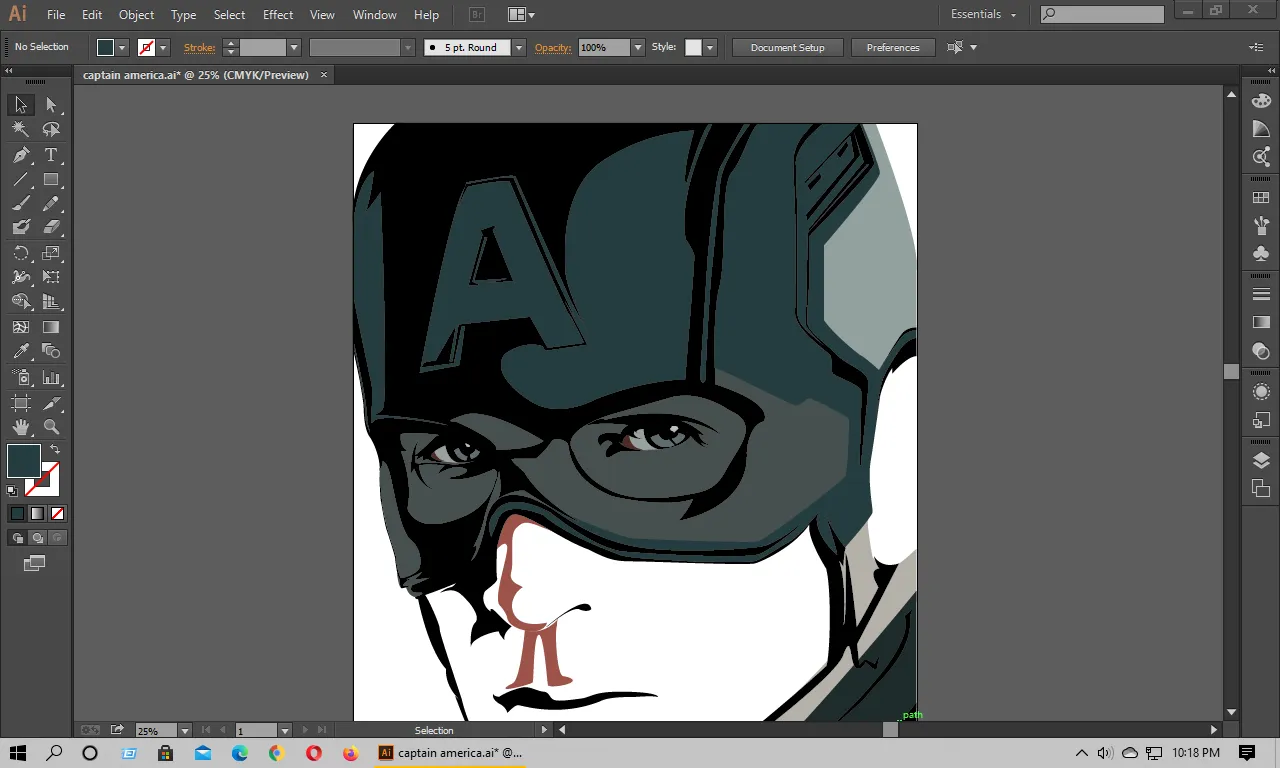Select the Lasso tool
Viewport: 1280px width, 768px height.
pyautogui.click(x=51, y=130)
